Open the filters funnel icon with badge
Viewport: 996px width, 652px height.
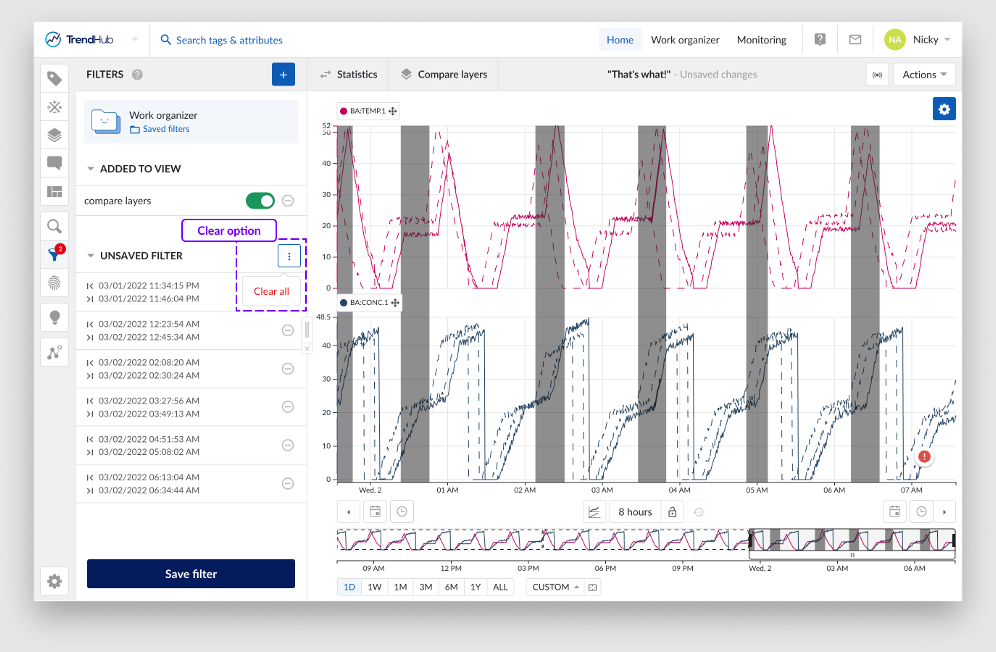[54, 254]
